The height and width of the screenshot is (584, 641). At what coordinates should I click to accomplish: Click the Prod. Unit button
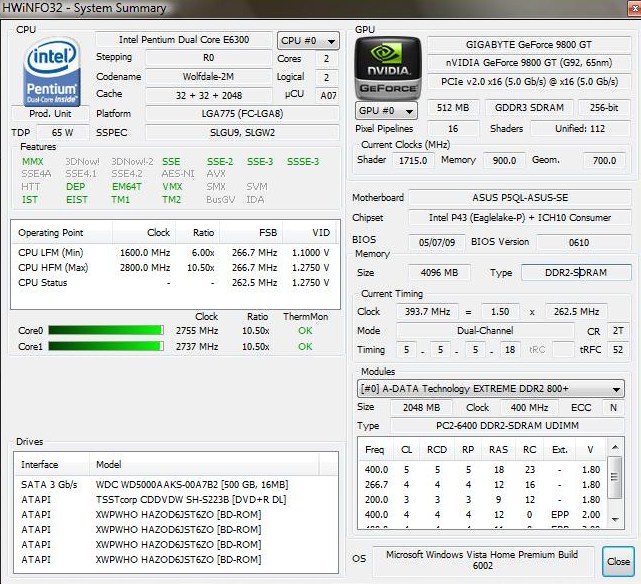[x=50, y=113]
